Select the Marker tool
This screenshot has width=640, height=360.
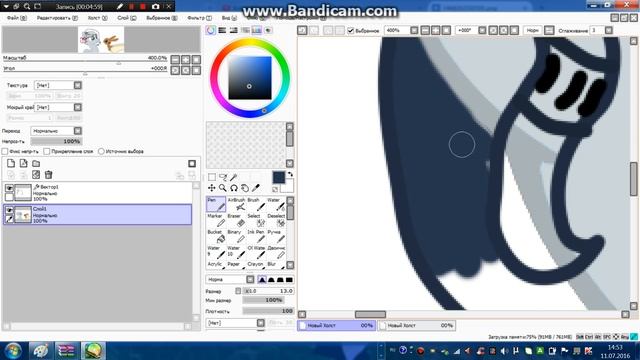click(x=216, y=220)
